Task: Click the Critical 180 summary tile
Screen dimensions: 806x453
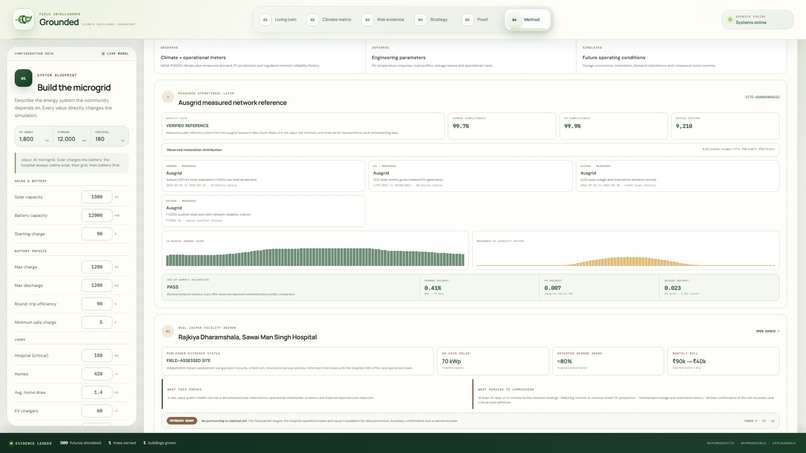Action: (x=109, y=136)
